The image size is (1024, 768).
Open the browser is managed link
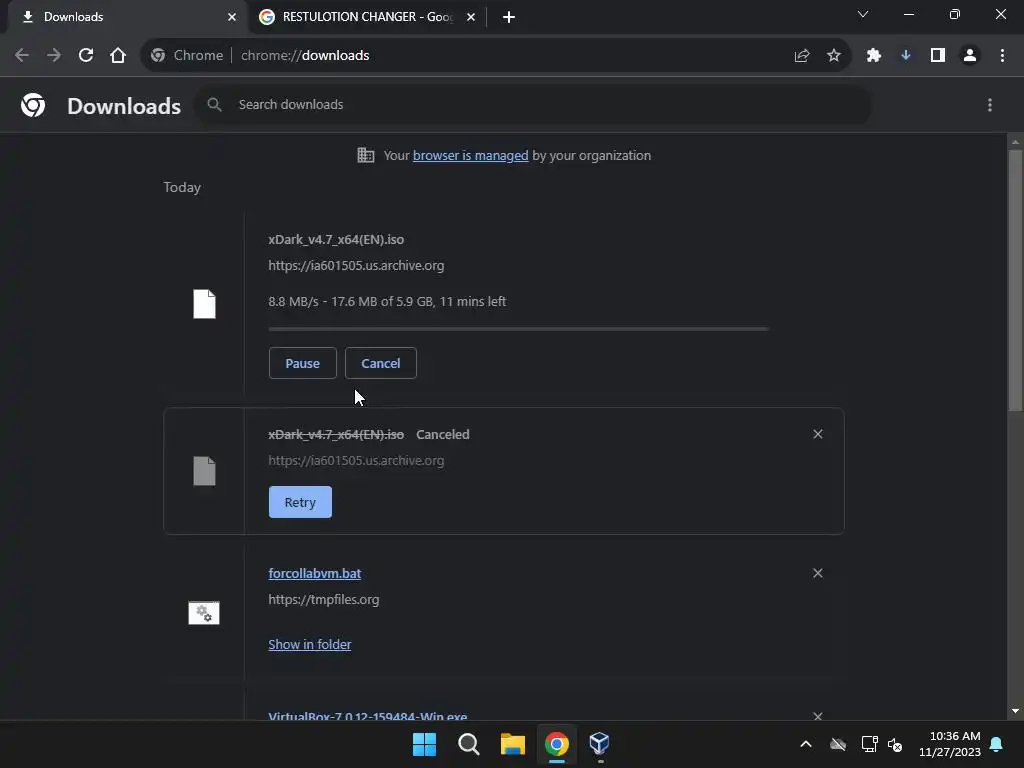[470, 155]
